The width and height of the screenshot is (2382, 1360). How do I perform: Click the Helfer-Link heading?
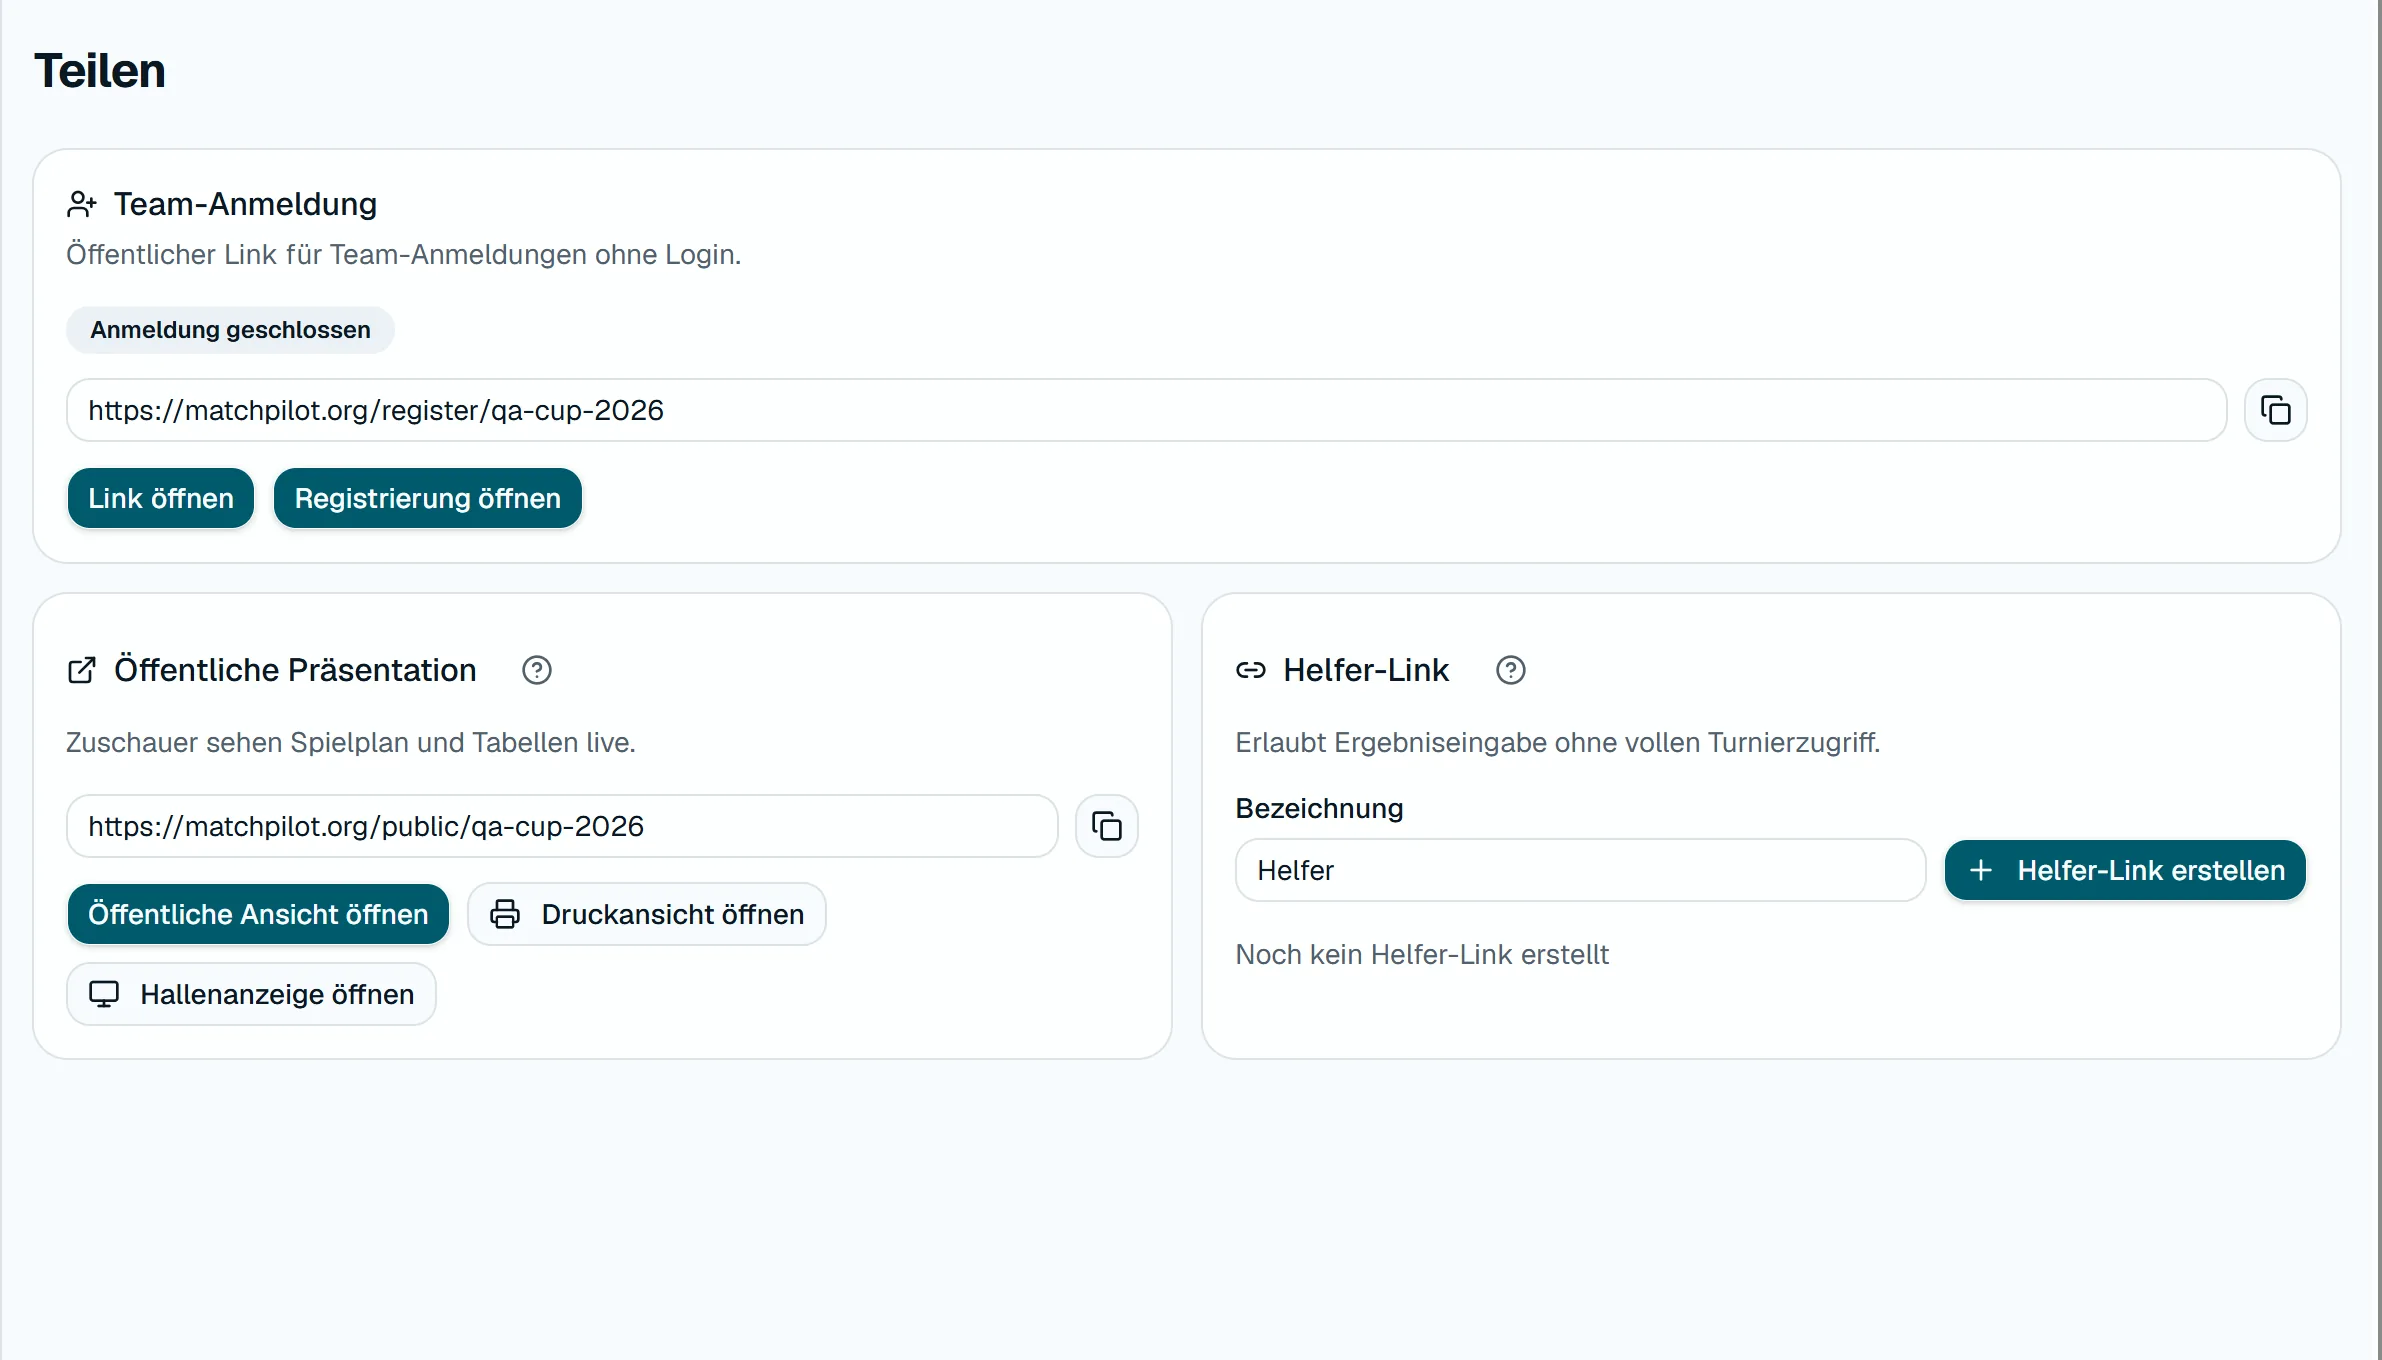(1366, 670)
